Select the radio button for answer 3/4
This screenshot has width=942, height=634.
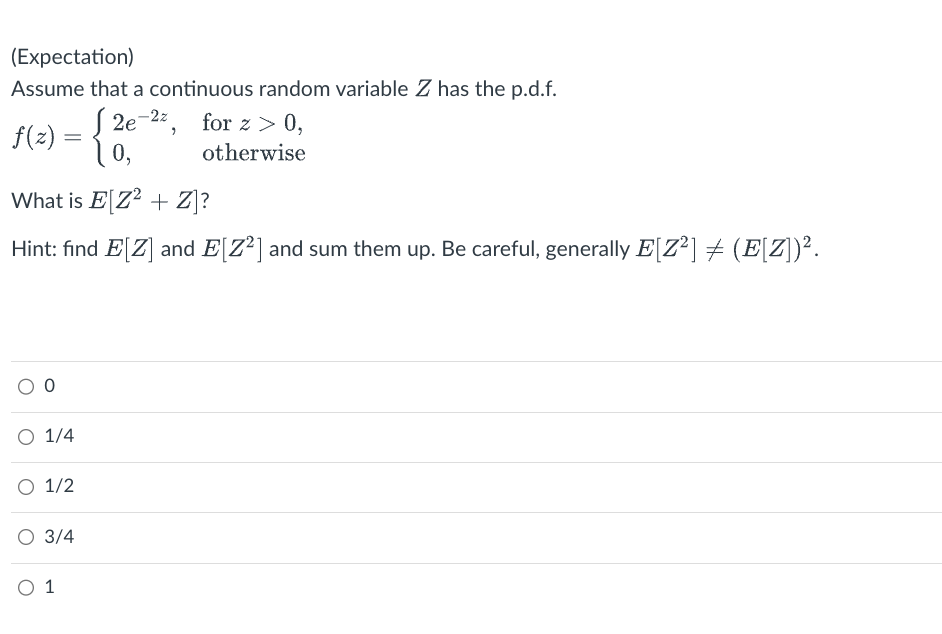tap(25, 537)
